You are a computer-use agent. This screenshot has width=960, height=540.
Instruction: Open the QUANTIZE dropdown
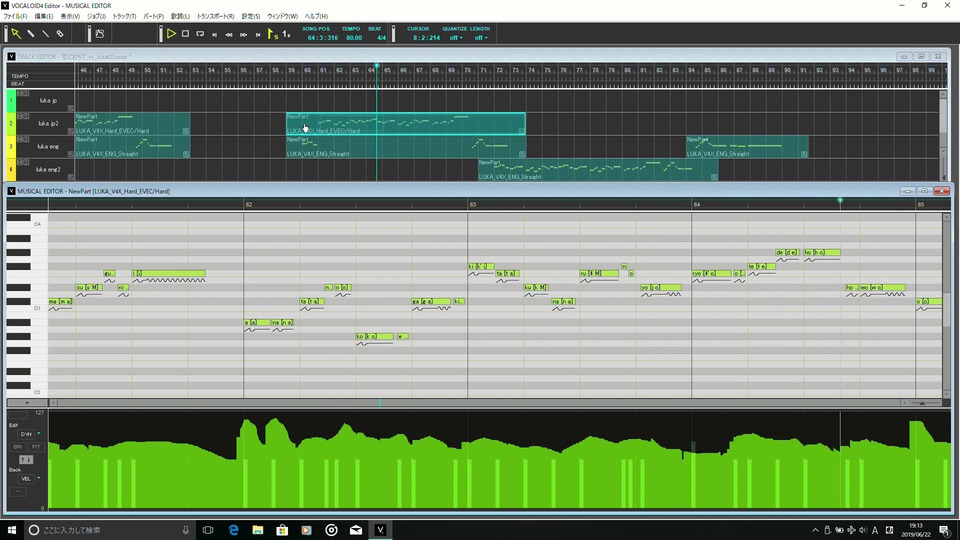[455, 38]
